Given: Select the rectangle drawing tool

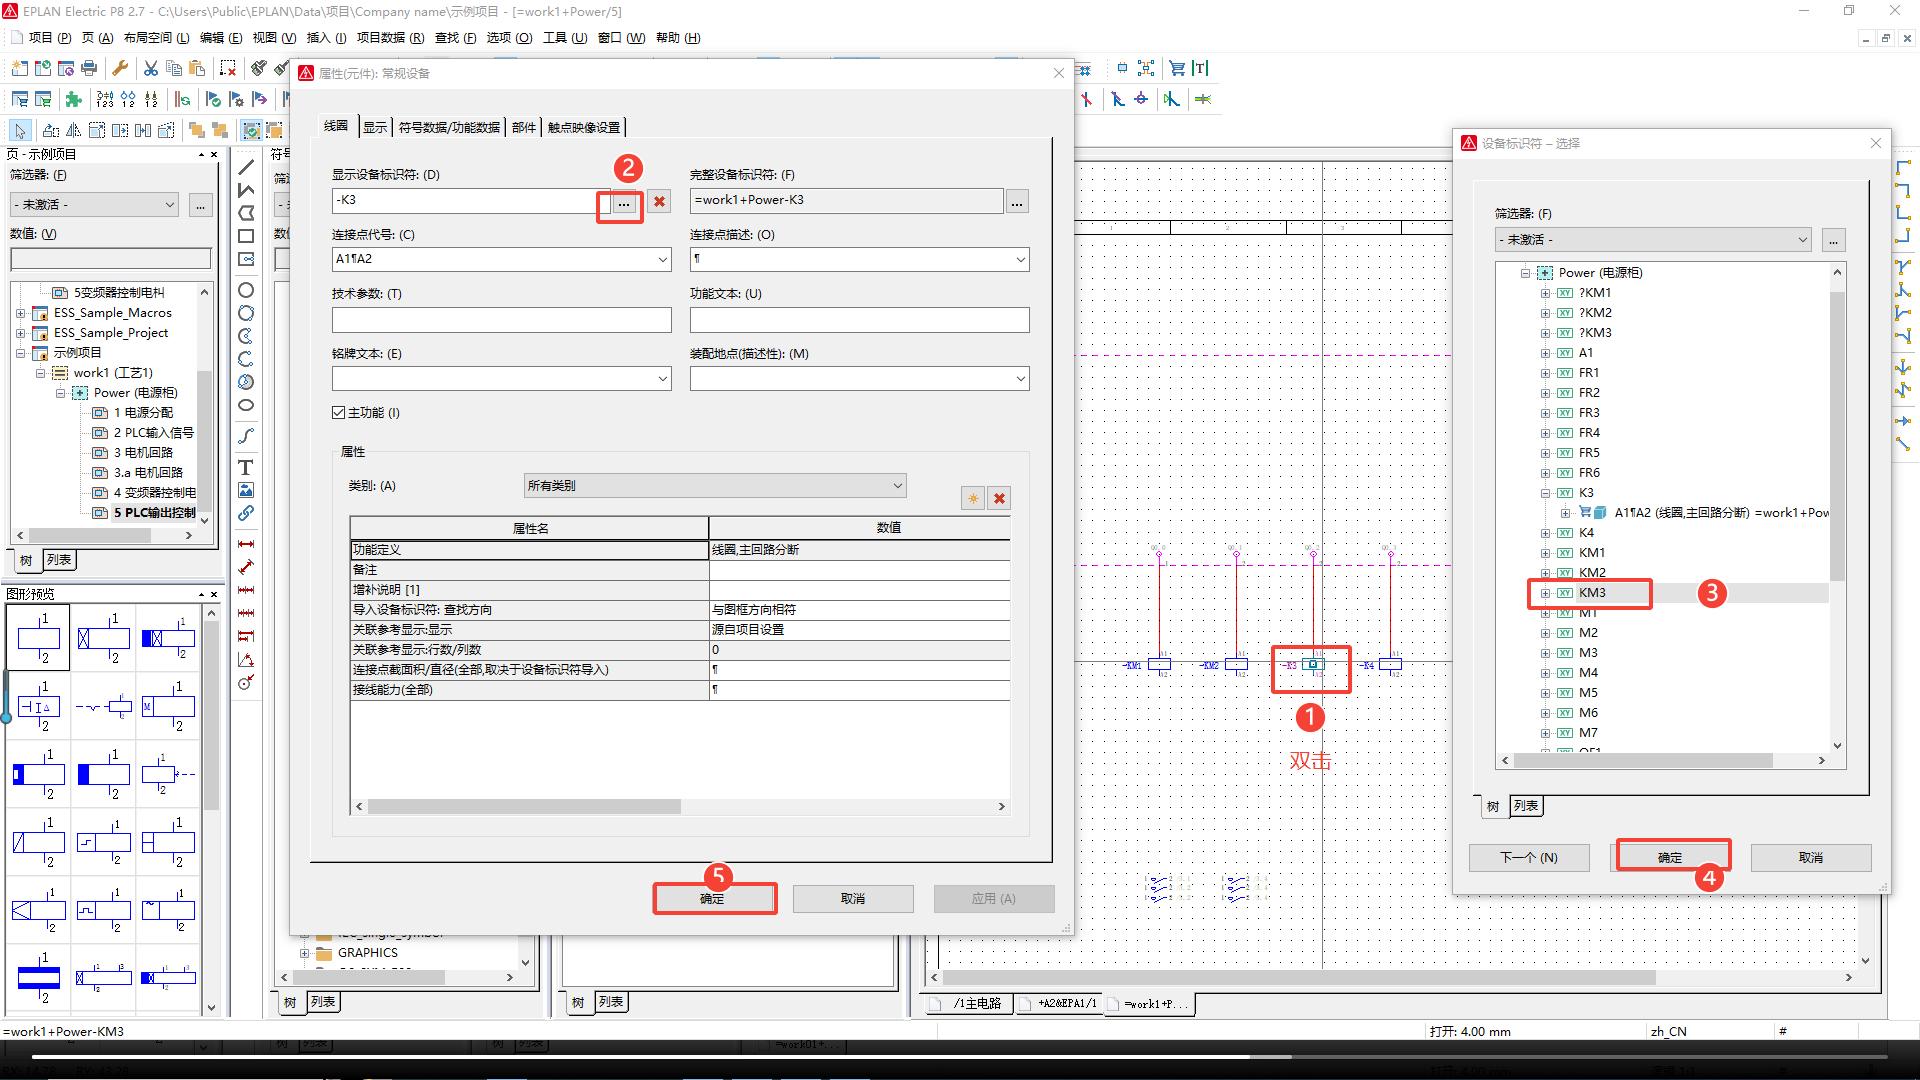Looking at the screenshot, I should pos(245,236).
